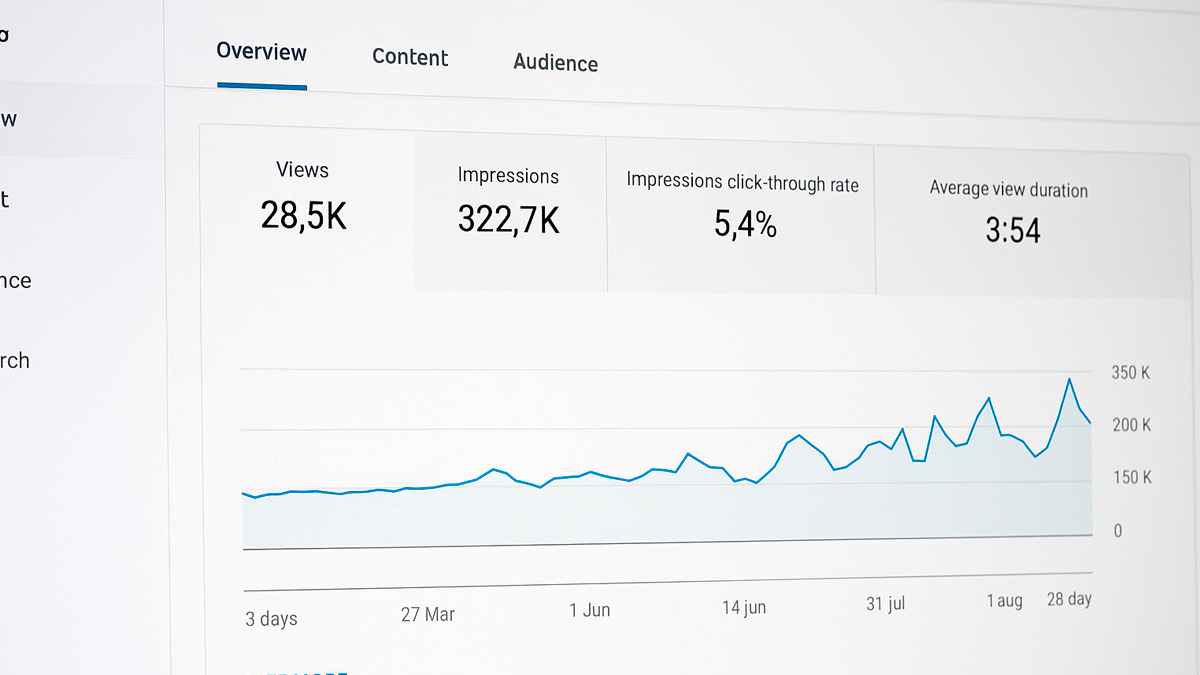This screenshot has width=1200, height=675.
Task: Click the highest peak on the line chart
Action: (x=1069, y=379)
